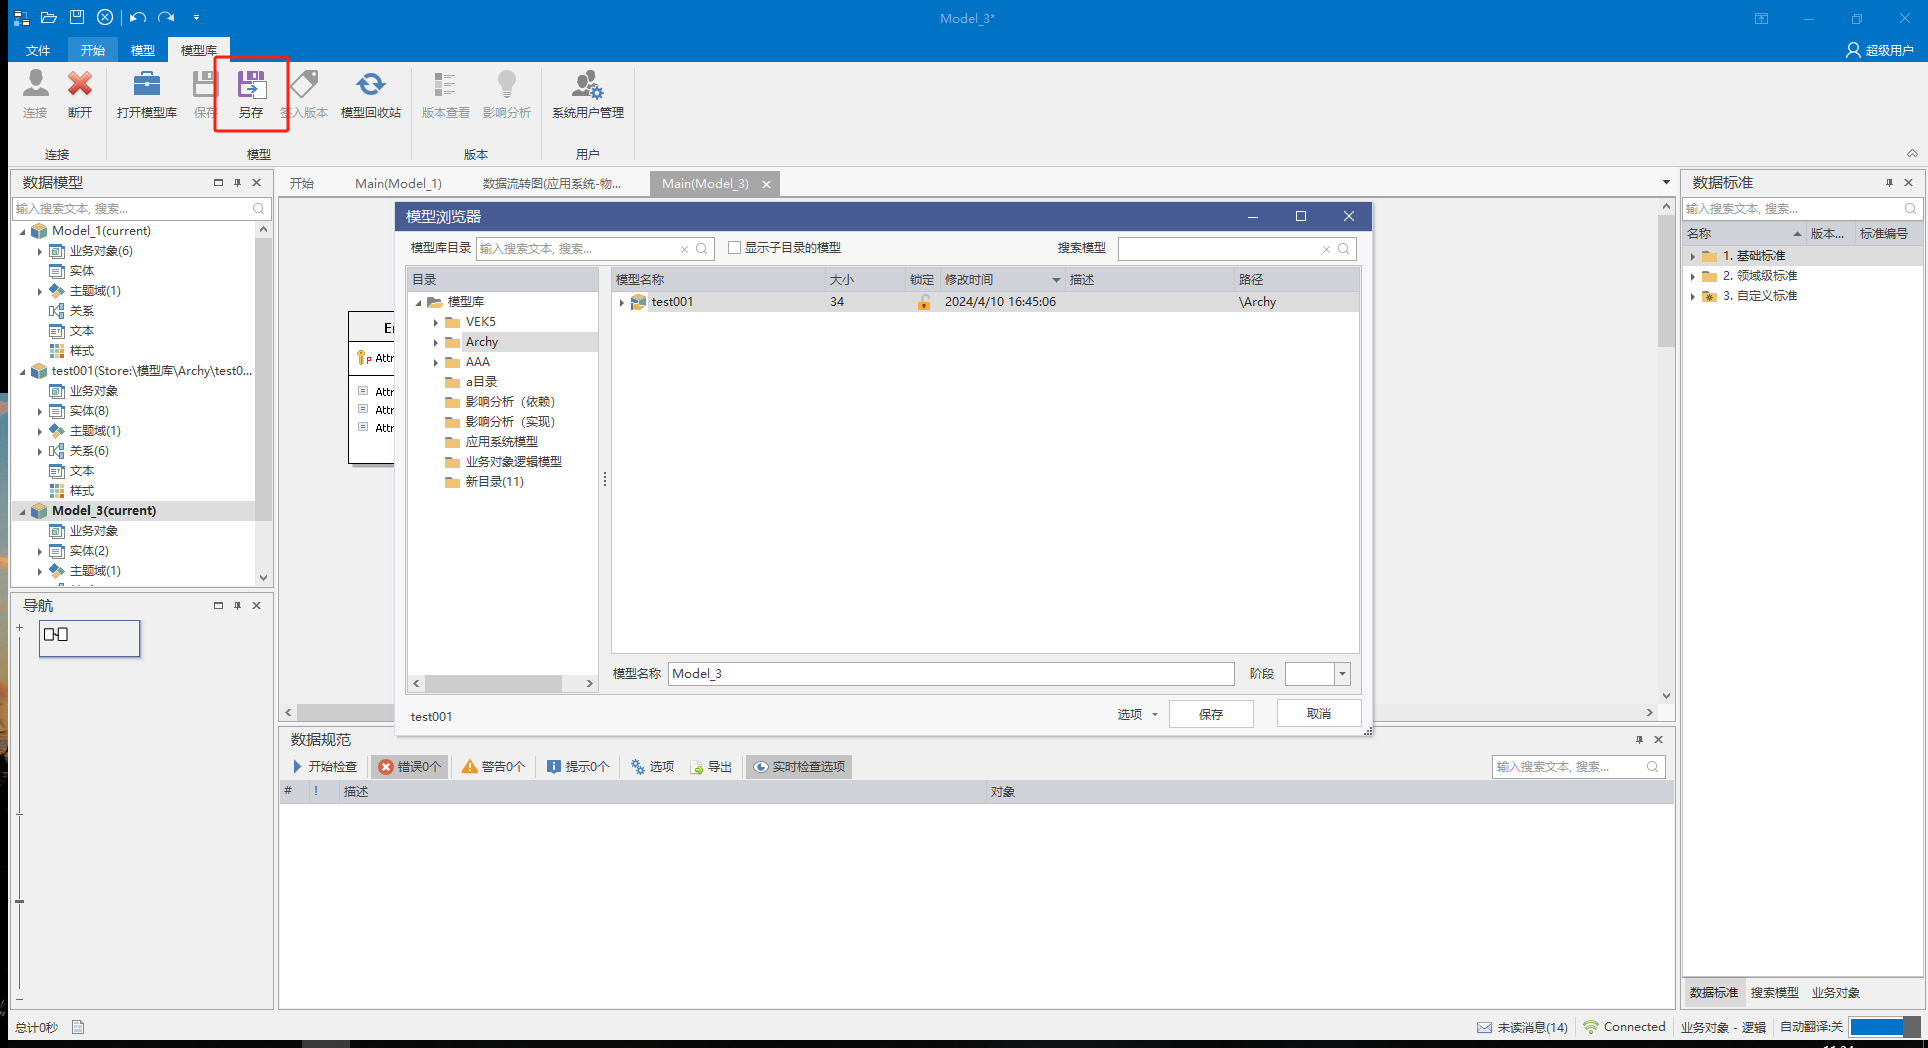
Task: Click search icon in 数据标准 panel
Action: [1910, 208]
